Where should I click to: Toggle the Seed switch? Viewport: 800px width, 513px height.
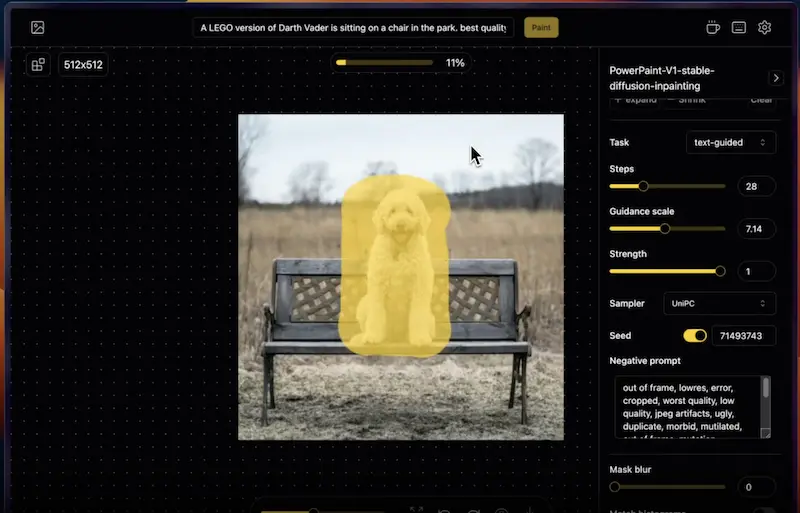coord(695,335)
